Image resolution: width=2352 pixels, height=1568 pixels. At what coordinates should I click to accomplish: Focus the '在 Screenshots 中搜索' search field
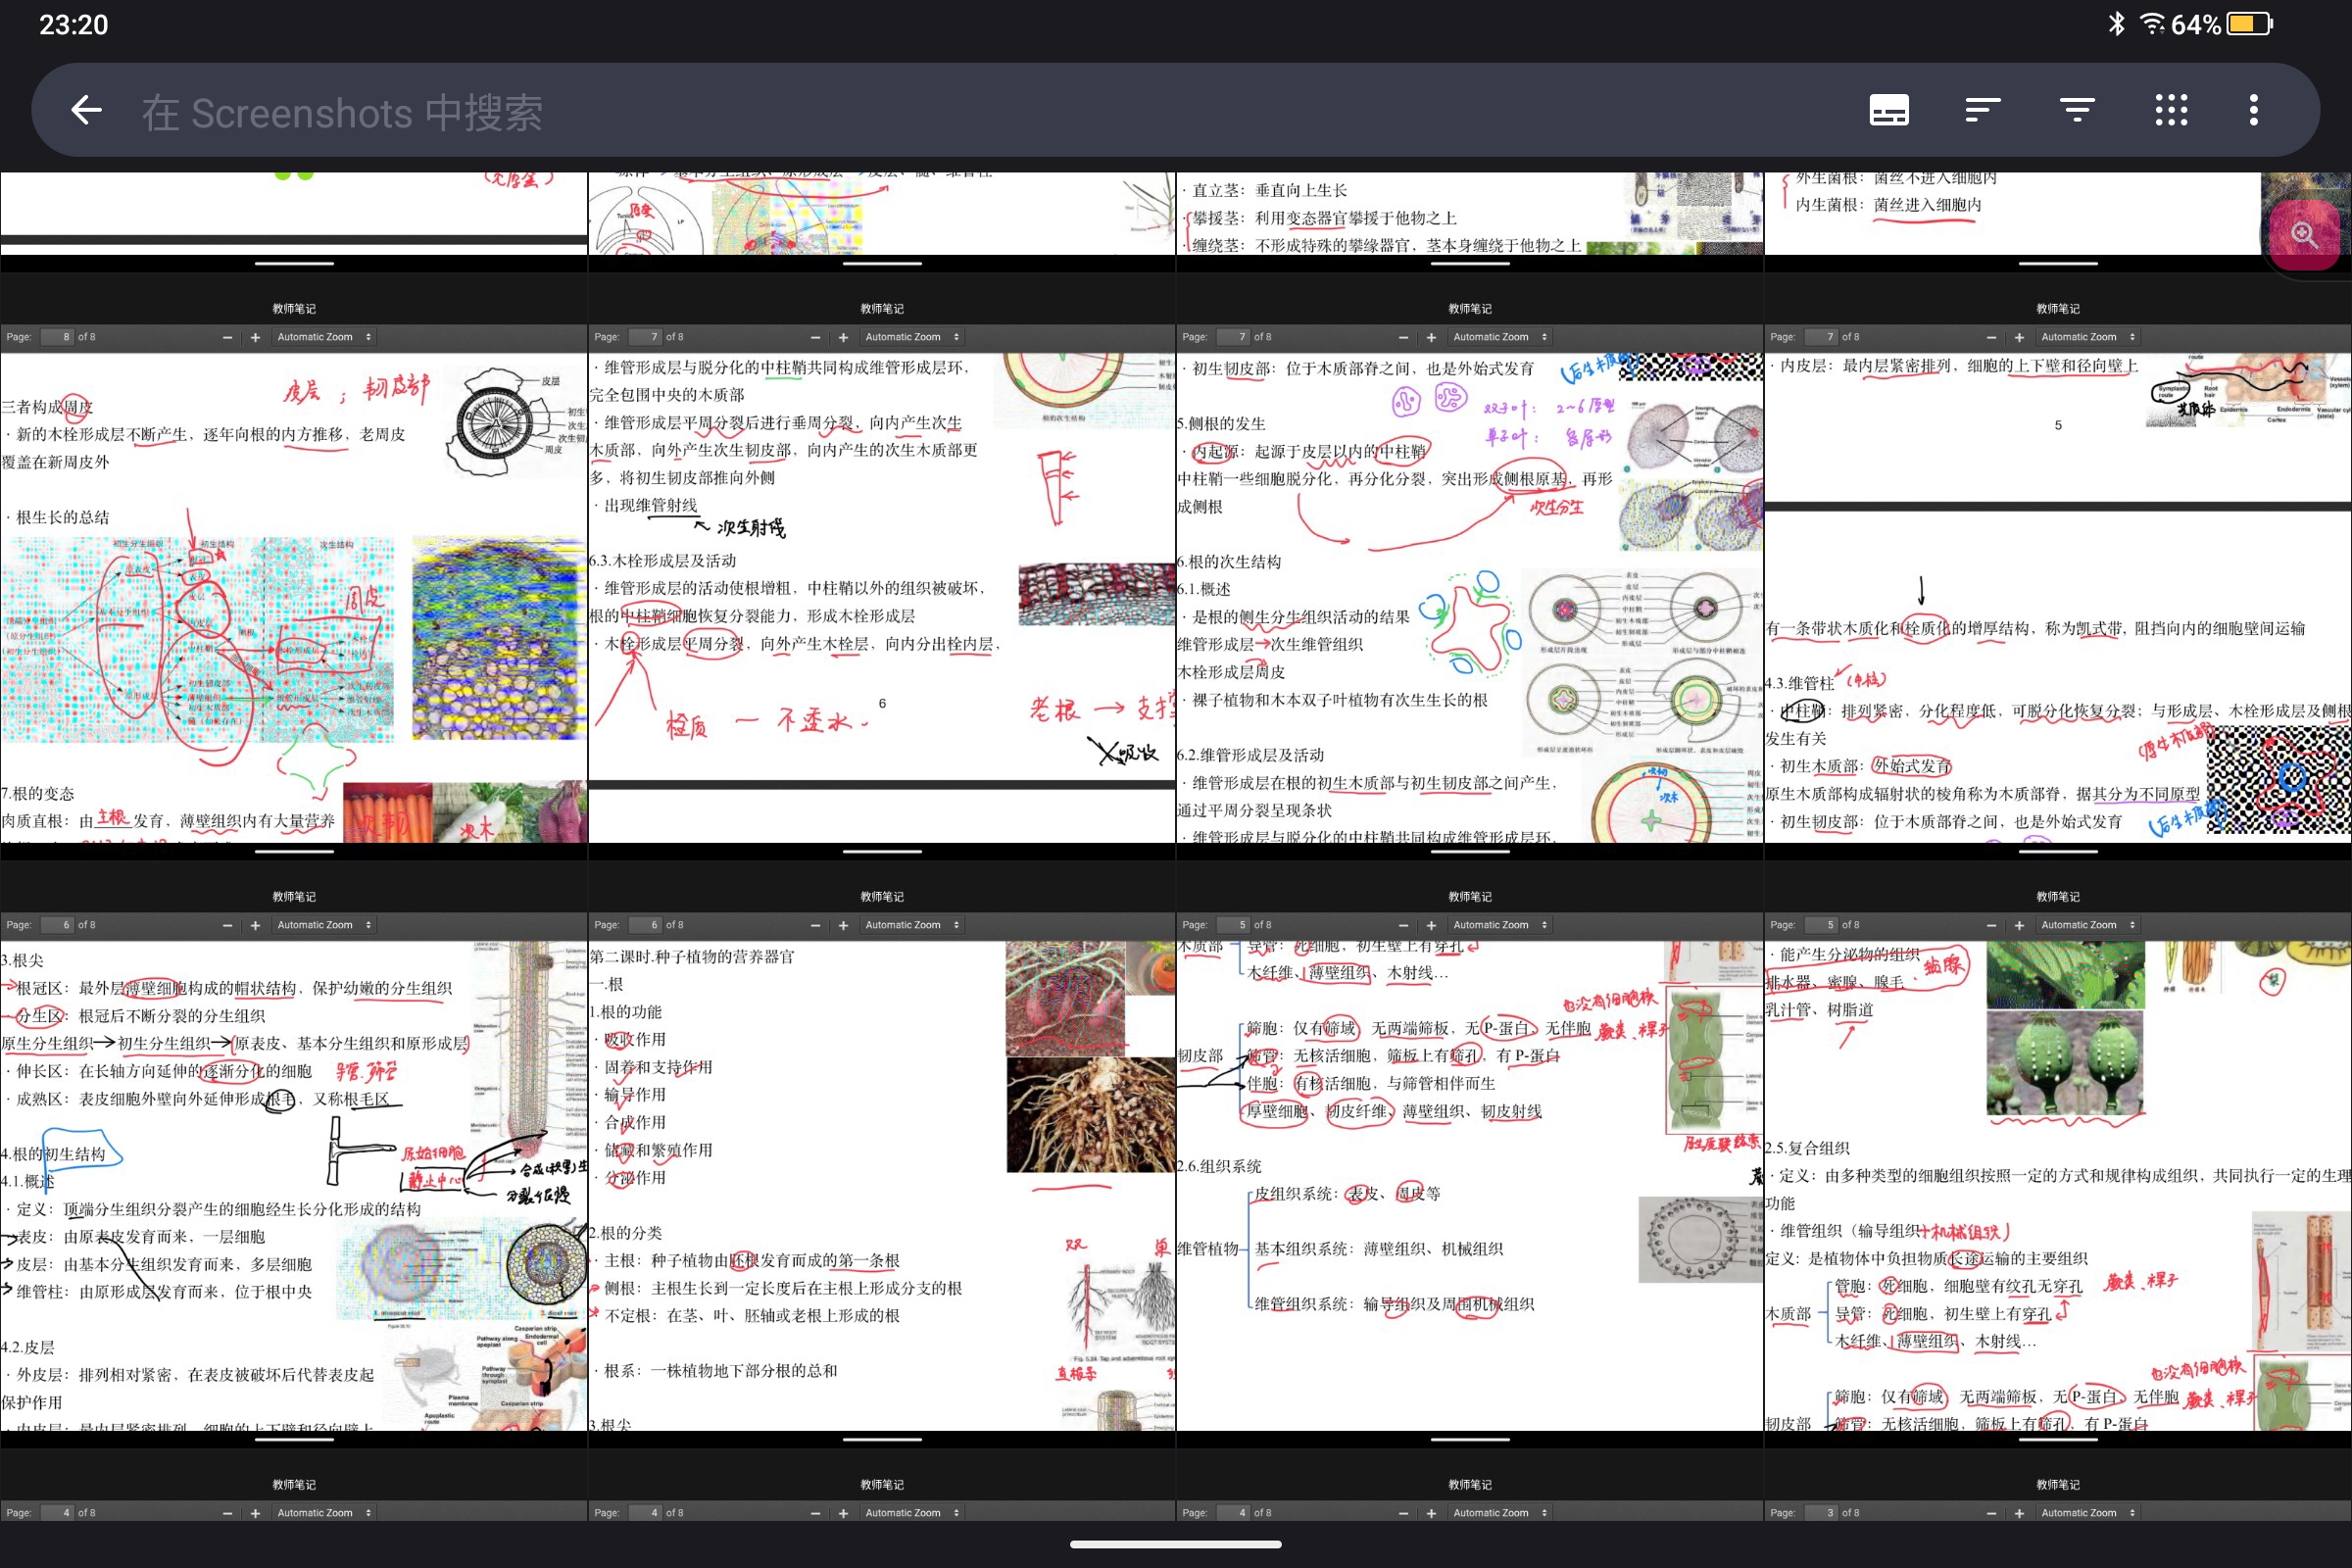click(x=342, y=112)
